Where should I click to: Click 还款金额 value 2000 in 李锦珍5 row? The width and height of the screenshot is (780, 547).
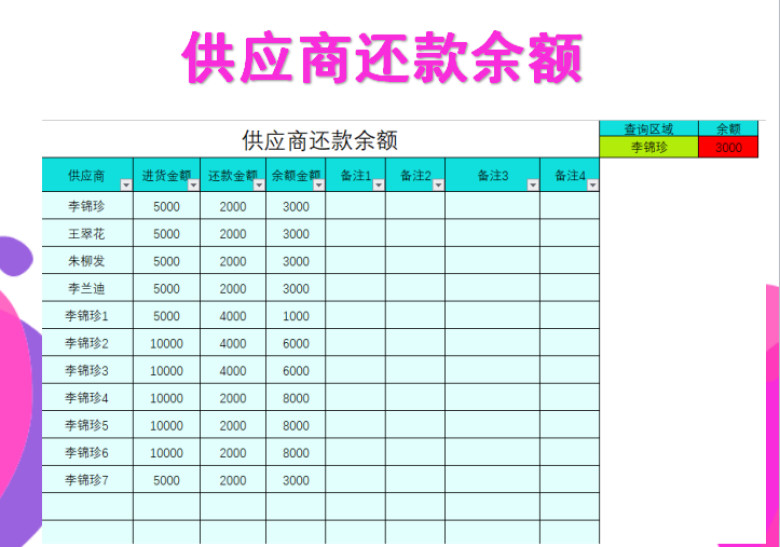pos(233,425)
